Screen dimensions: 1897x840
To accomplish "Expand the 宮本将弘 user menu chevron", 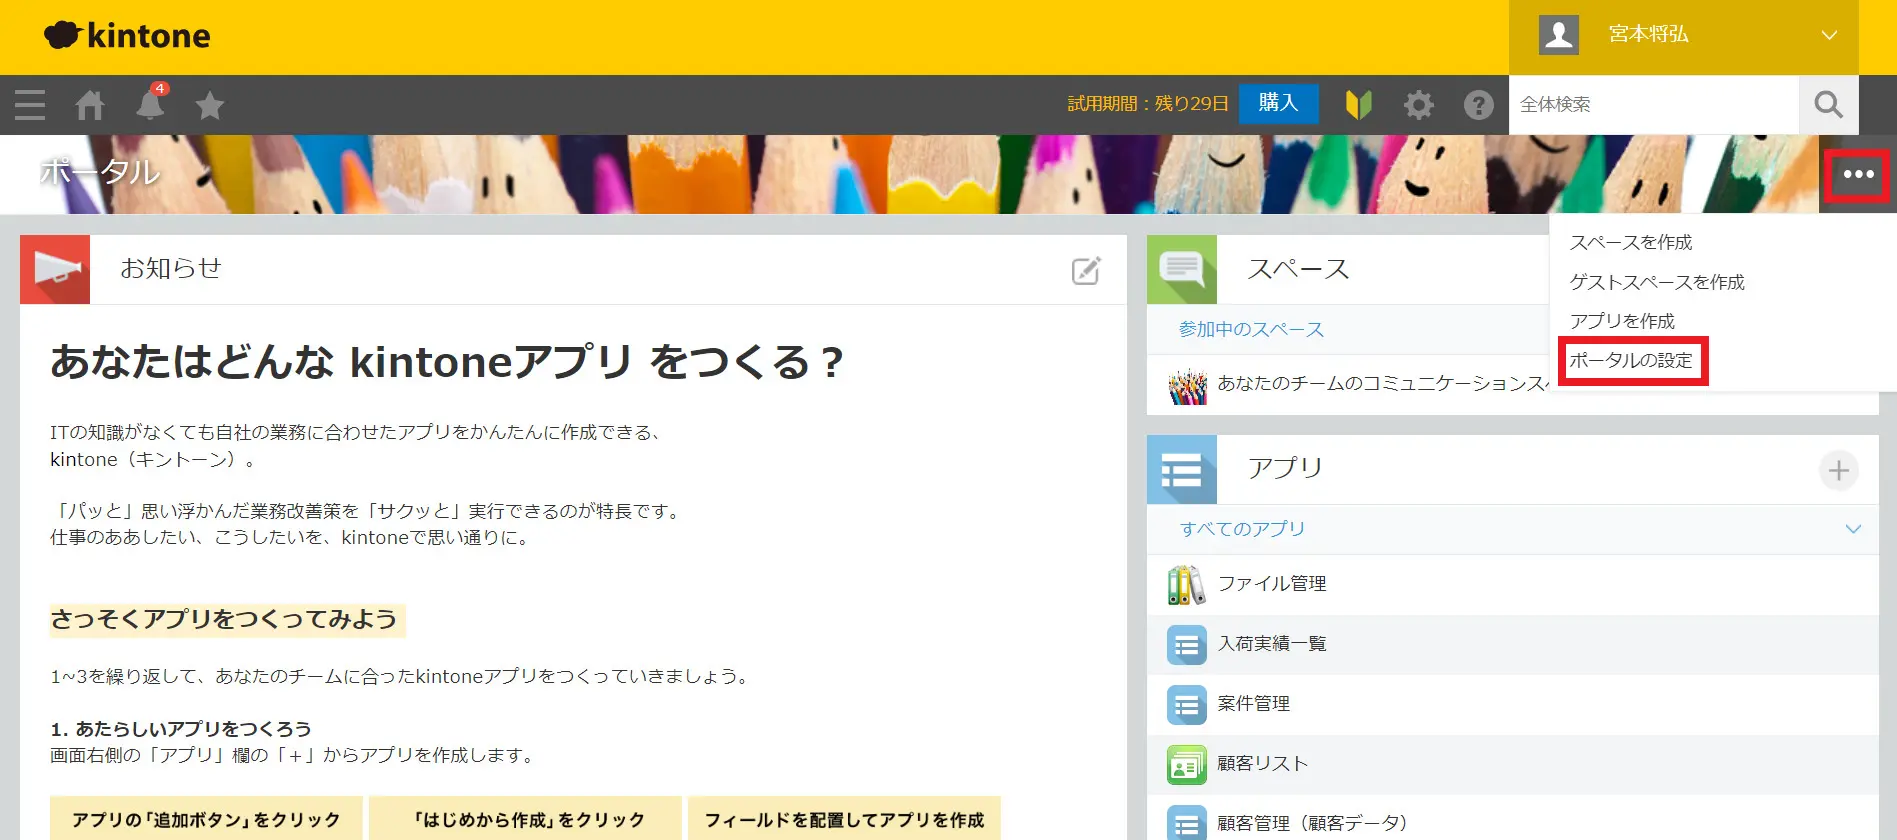I will 1829,35.
